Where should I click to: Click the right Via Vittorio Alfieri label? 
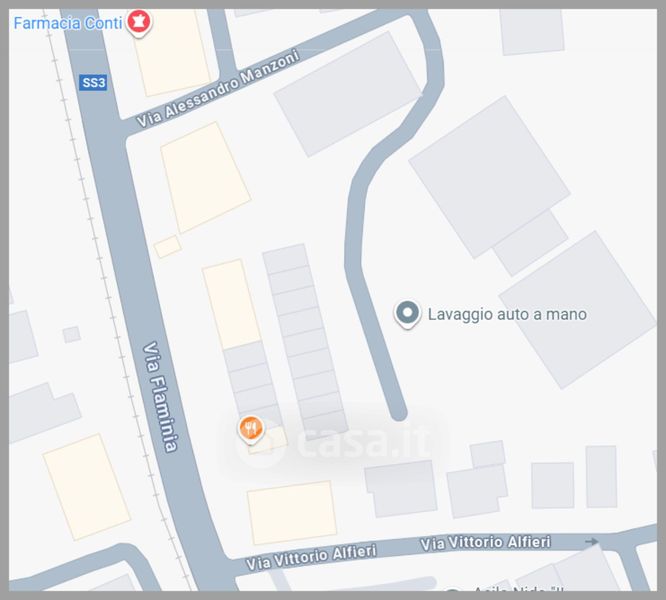coord(485,543)
